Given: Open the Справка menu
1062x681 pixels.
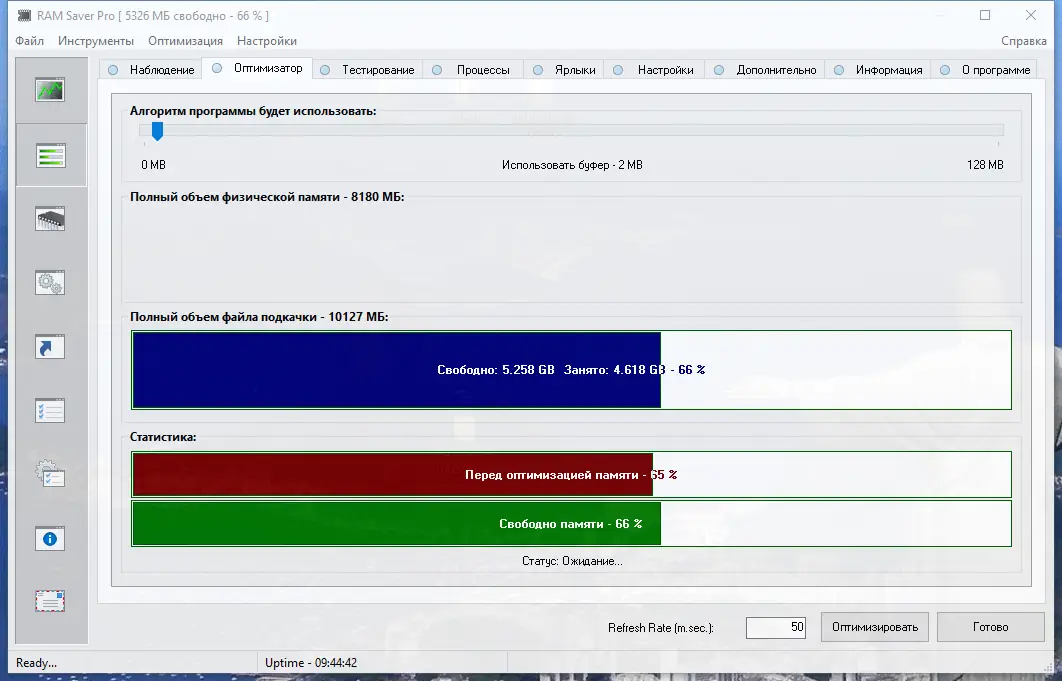Looking at the screenshot, I should pyautogui.click(x=1023, y=41).
